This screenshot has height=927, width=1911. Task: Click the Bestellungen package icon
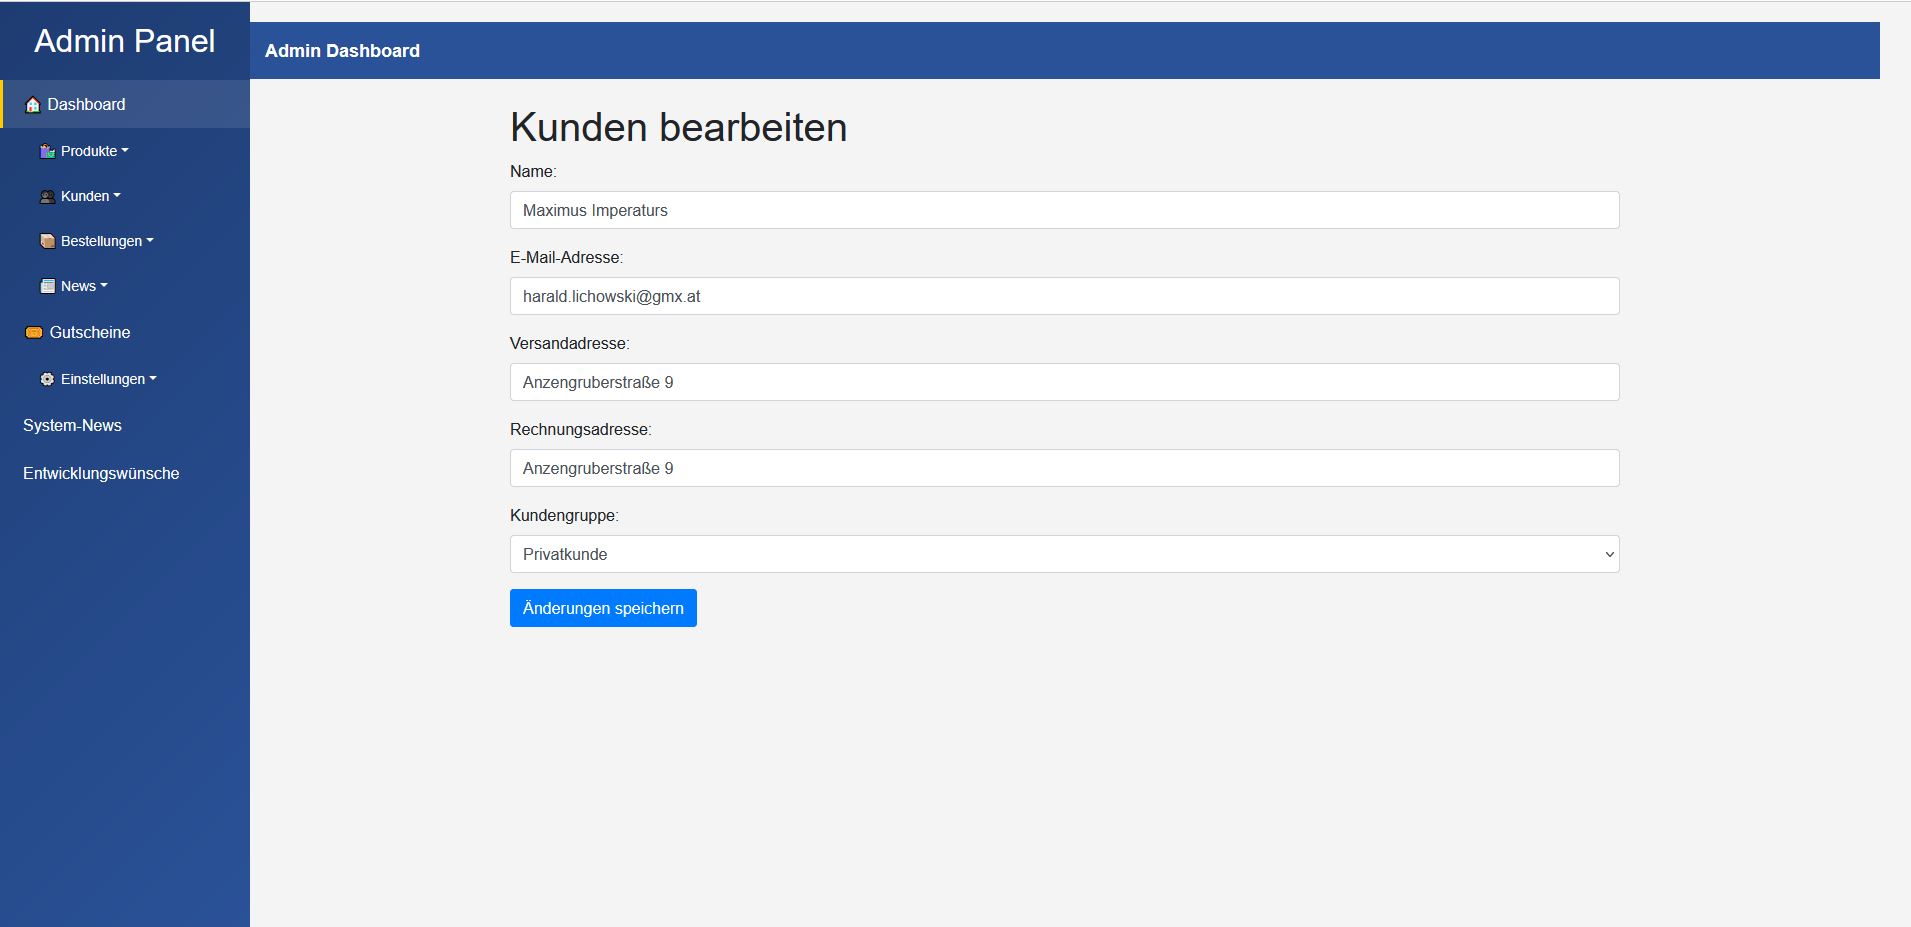(47, 241)
